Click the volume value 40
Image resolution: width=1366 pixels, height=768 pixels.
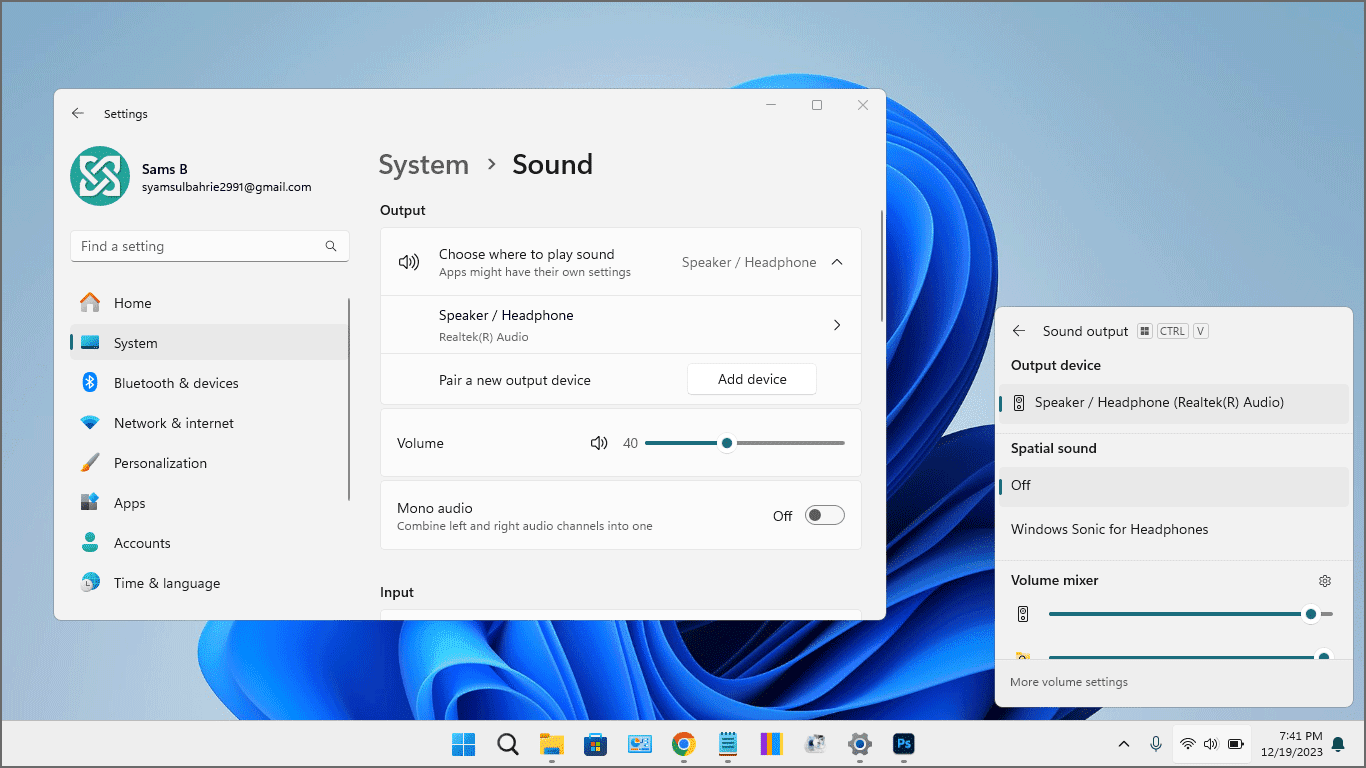(x=630, y=443)
